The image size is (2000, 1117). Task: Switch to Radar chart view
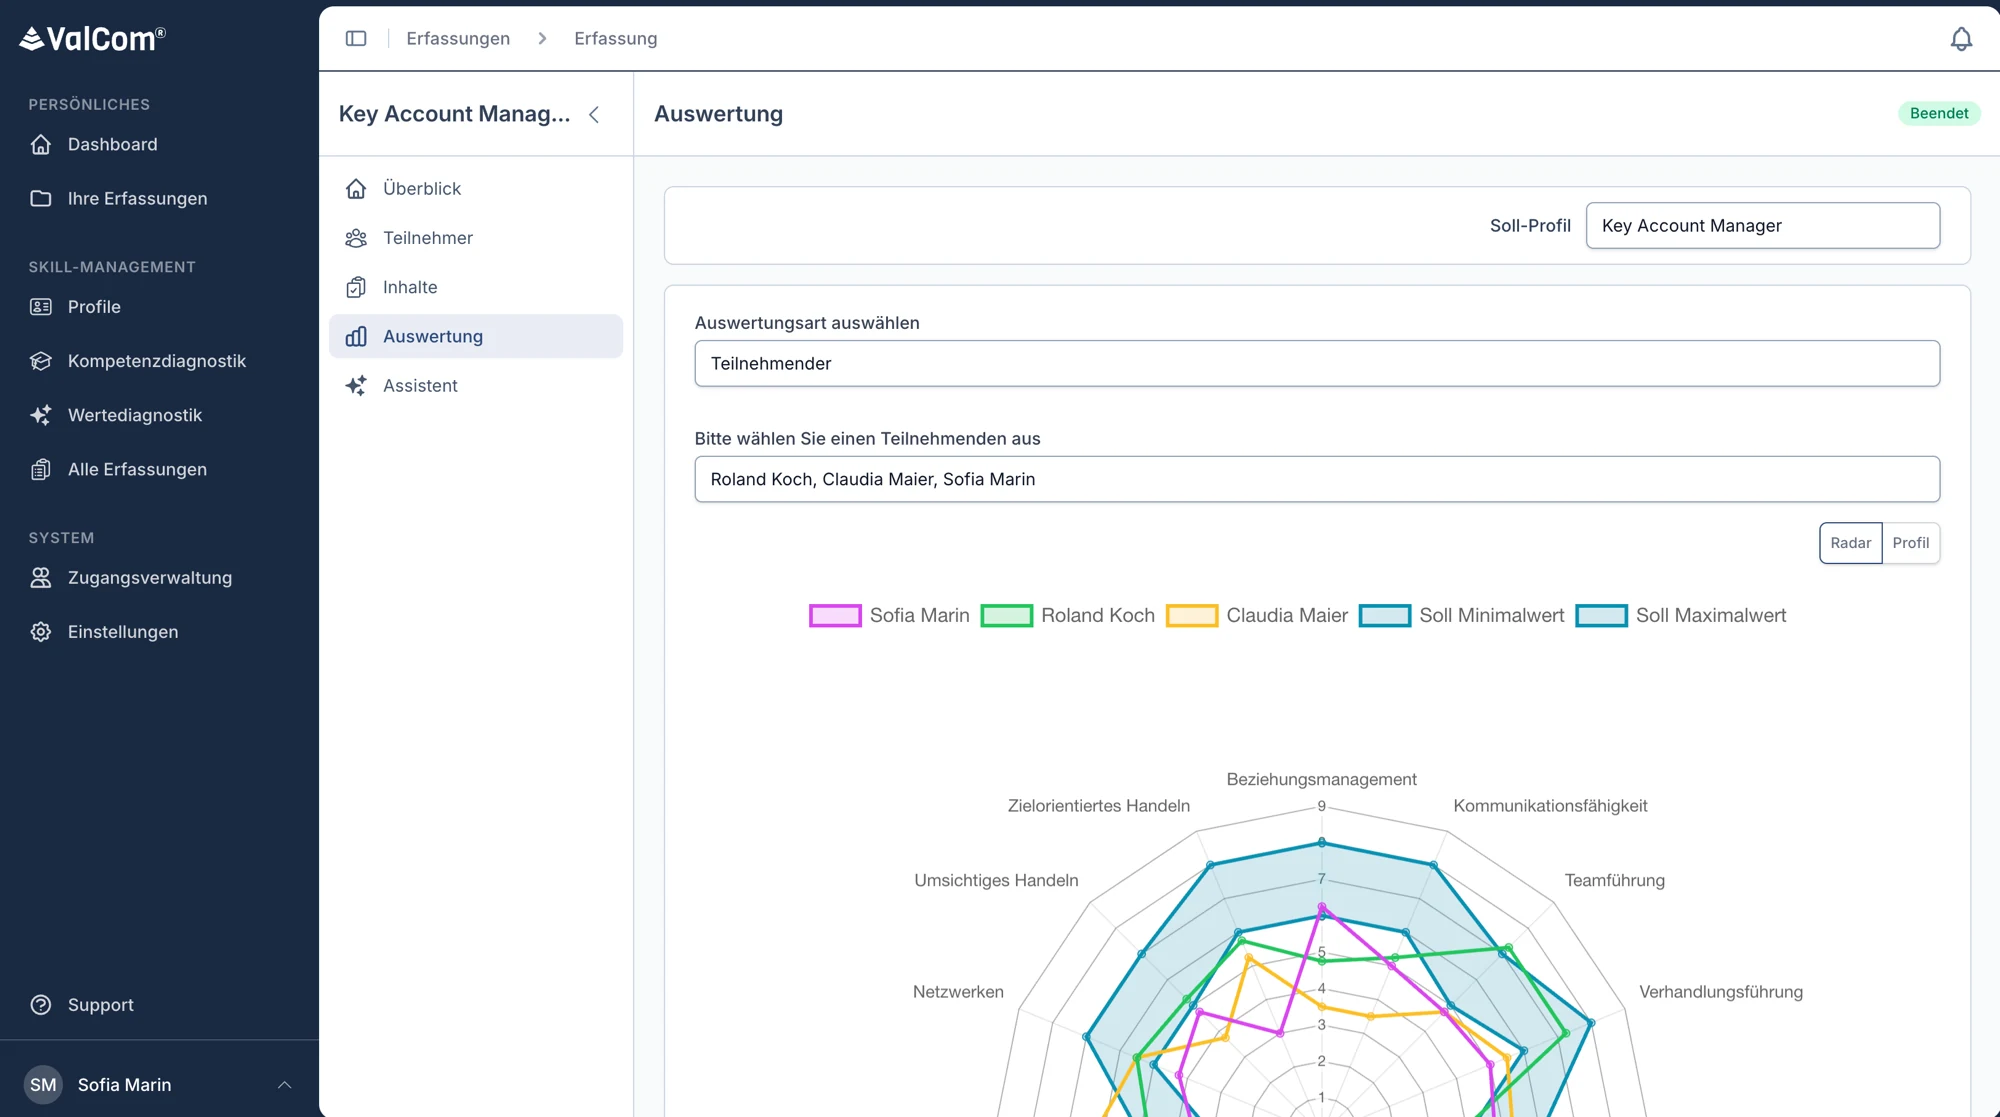point(1850,543)
